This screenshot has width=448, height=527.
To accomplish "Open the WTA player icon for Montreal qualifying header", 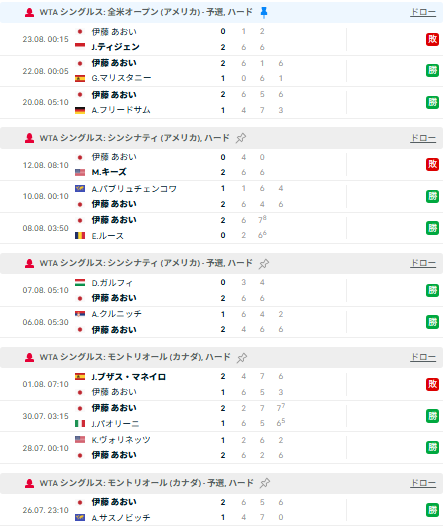I will (x=30, y=483).
